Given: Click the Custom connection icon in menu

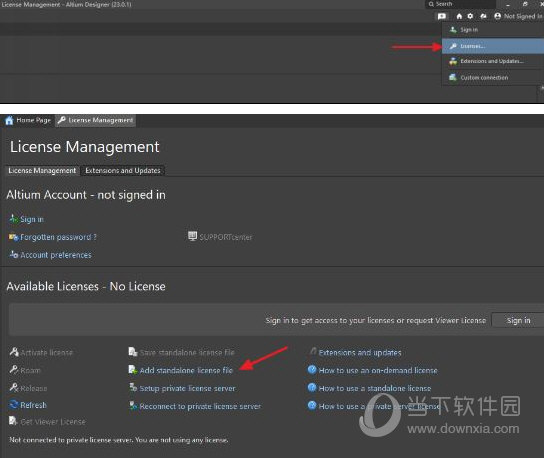Looking at the screenshot, I should point(453,77).
